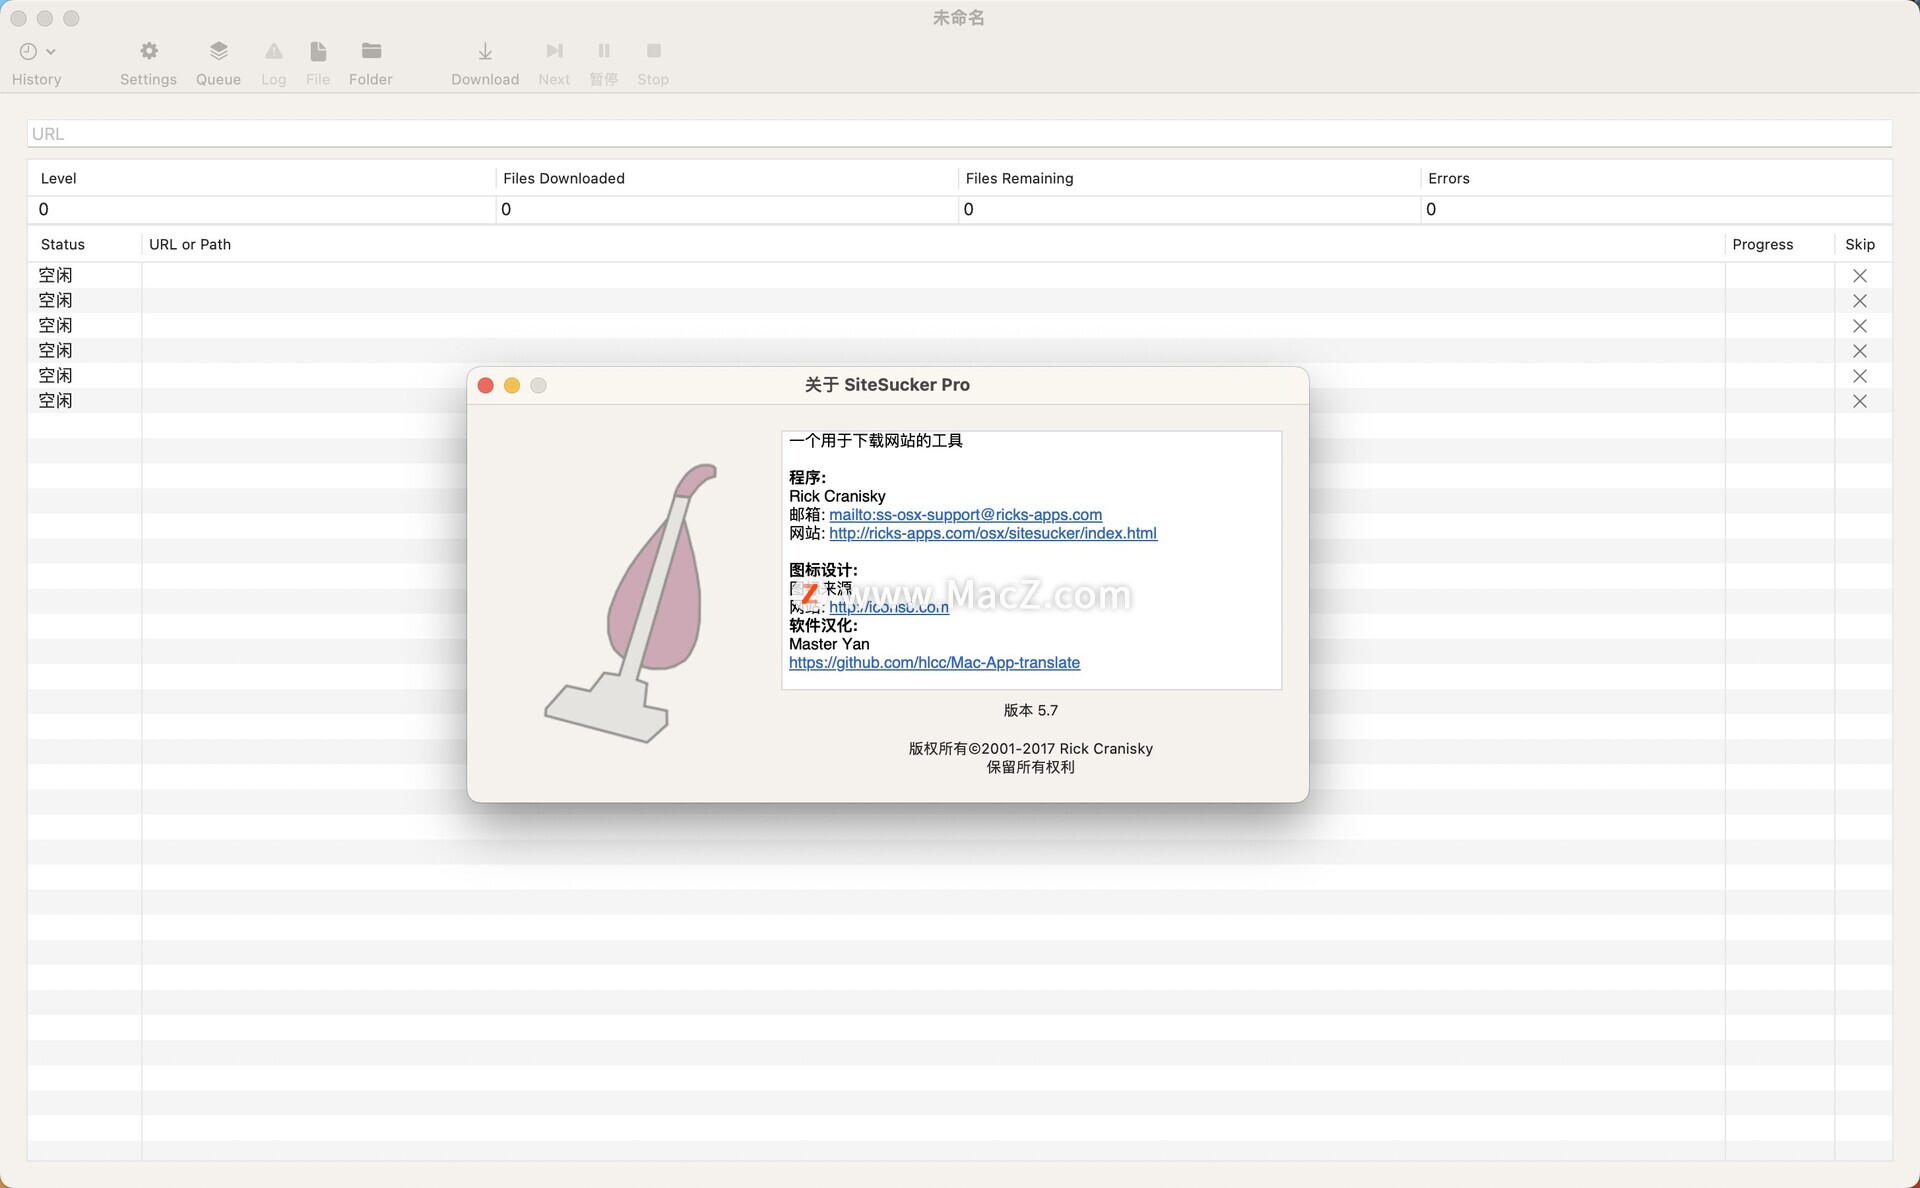Skip third idle row with X
This screenshot has width=1920, height=1188.
pyautogui.click(x=1860, y=326)
